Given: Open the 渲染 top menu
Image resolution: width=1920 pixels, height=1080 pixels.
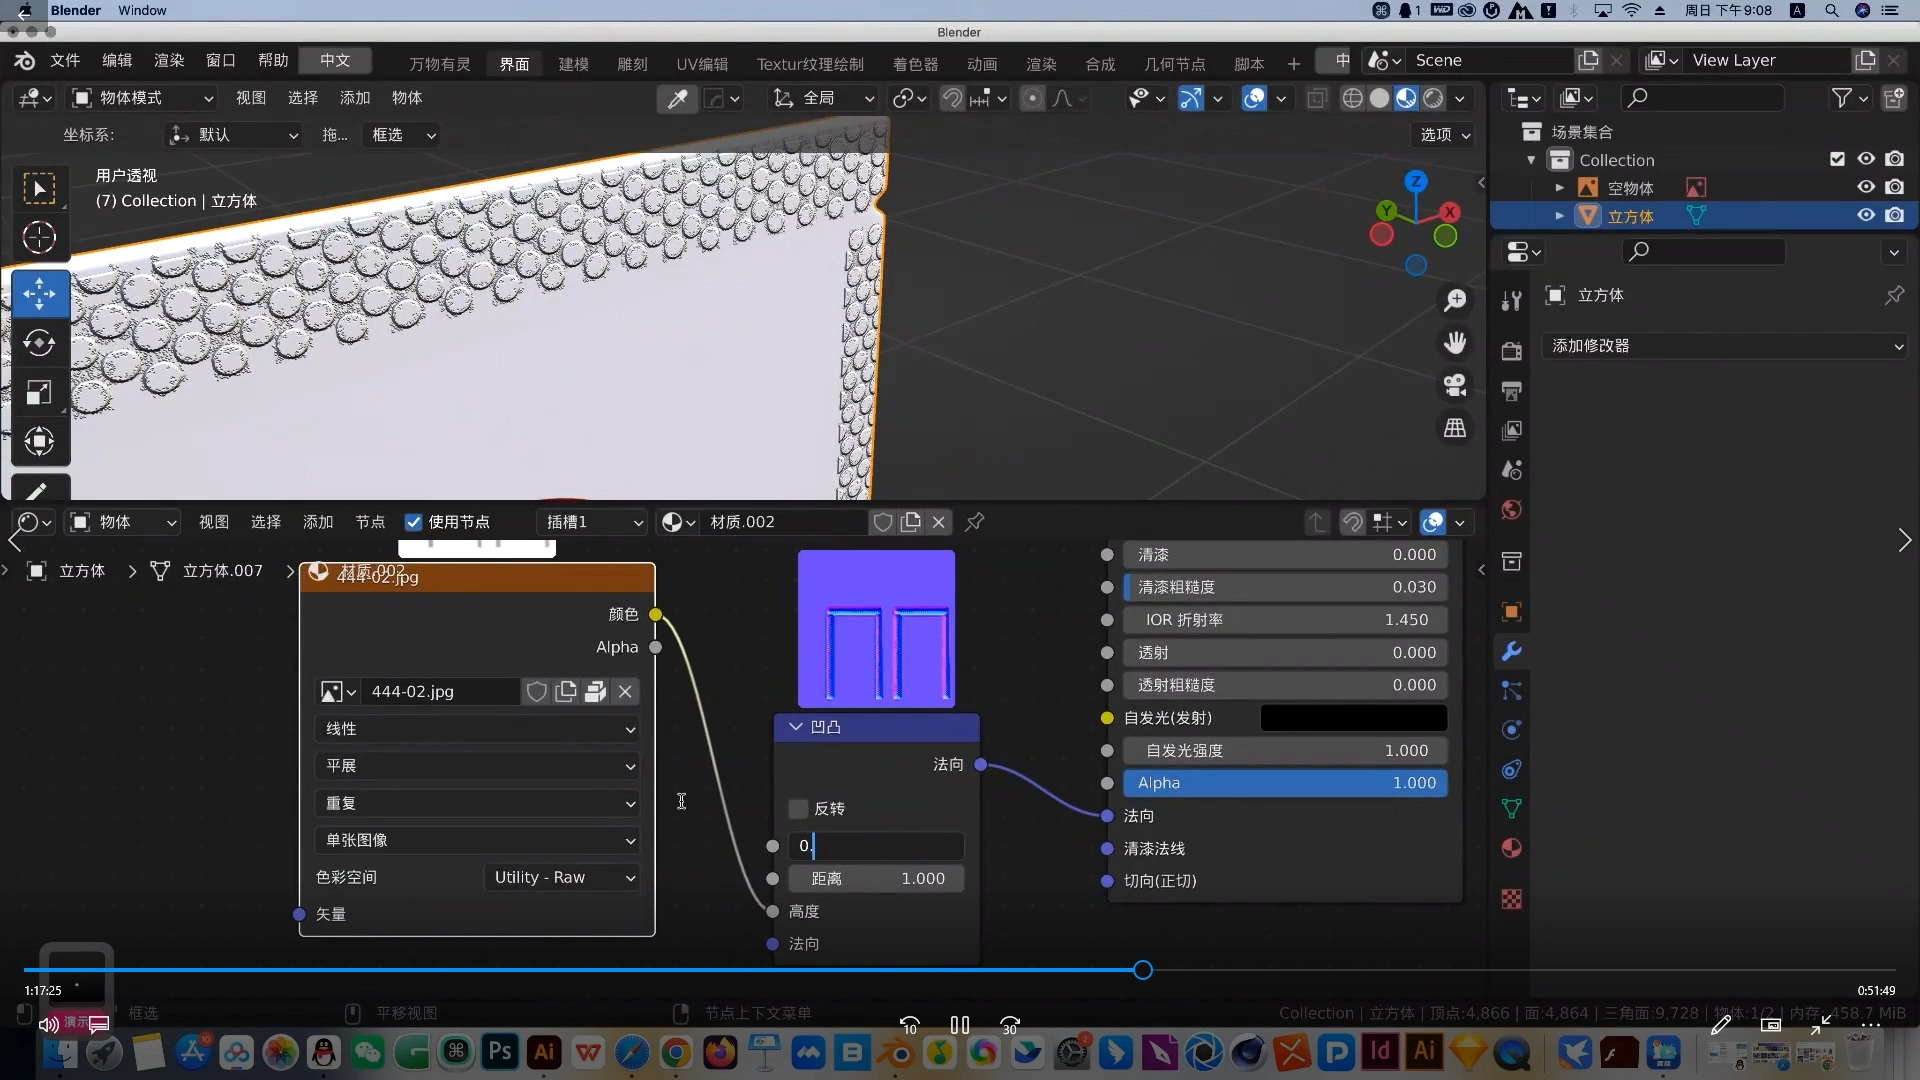Looking at the screenshot, I should coord(169,60).
